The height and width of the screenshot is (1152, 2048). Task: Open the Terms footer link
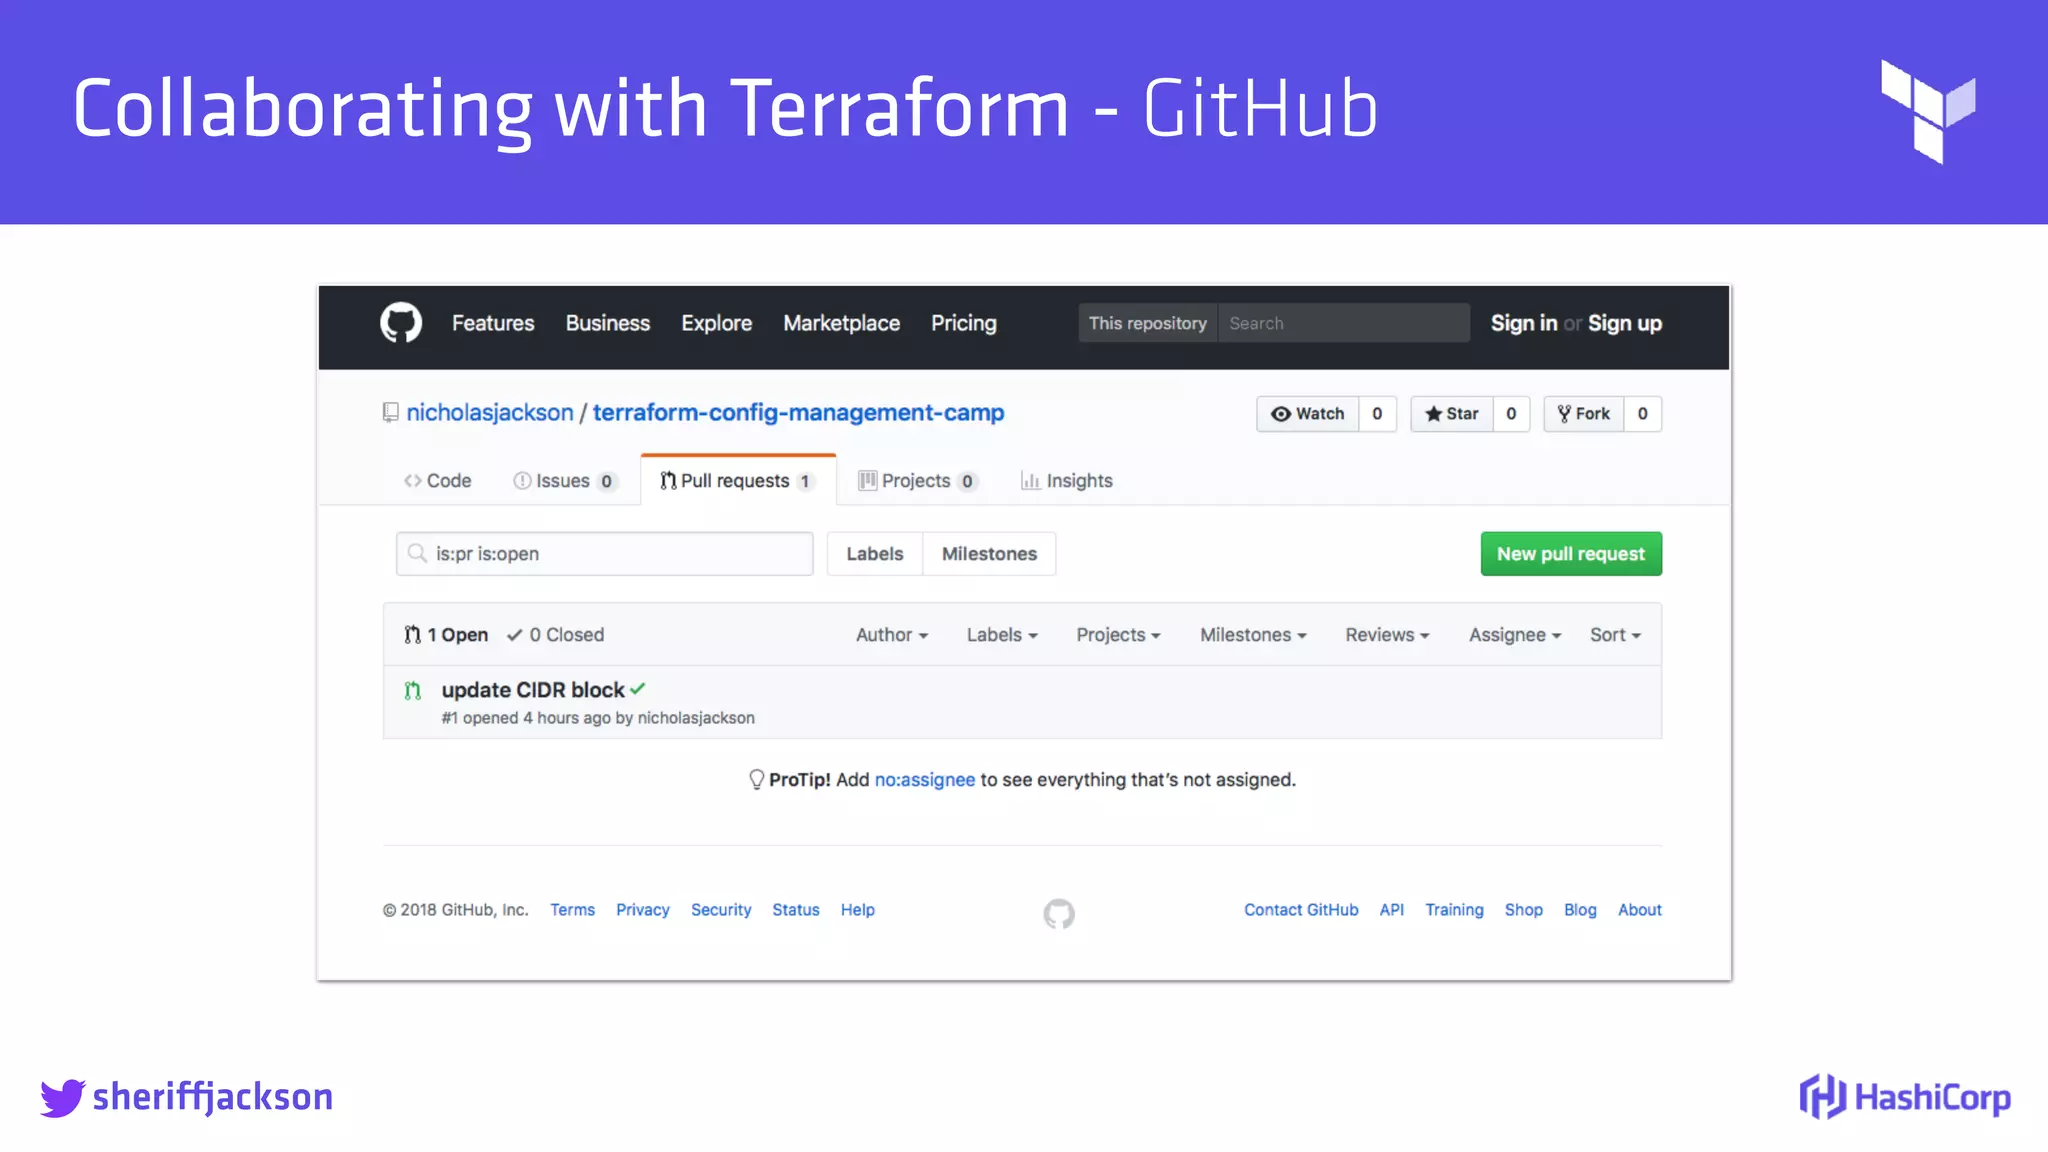[x=572, y=910]
